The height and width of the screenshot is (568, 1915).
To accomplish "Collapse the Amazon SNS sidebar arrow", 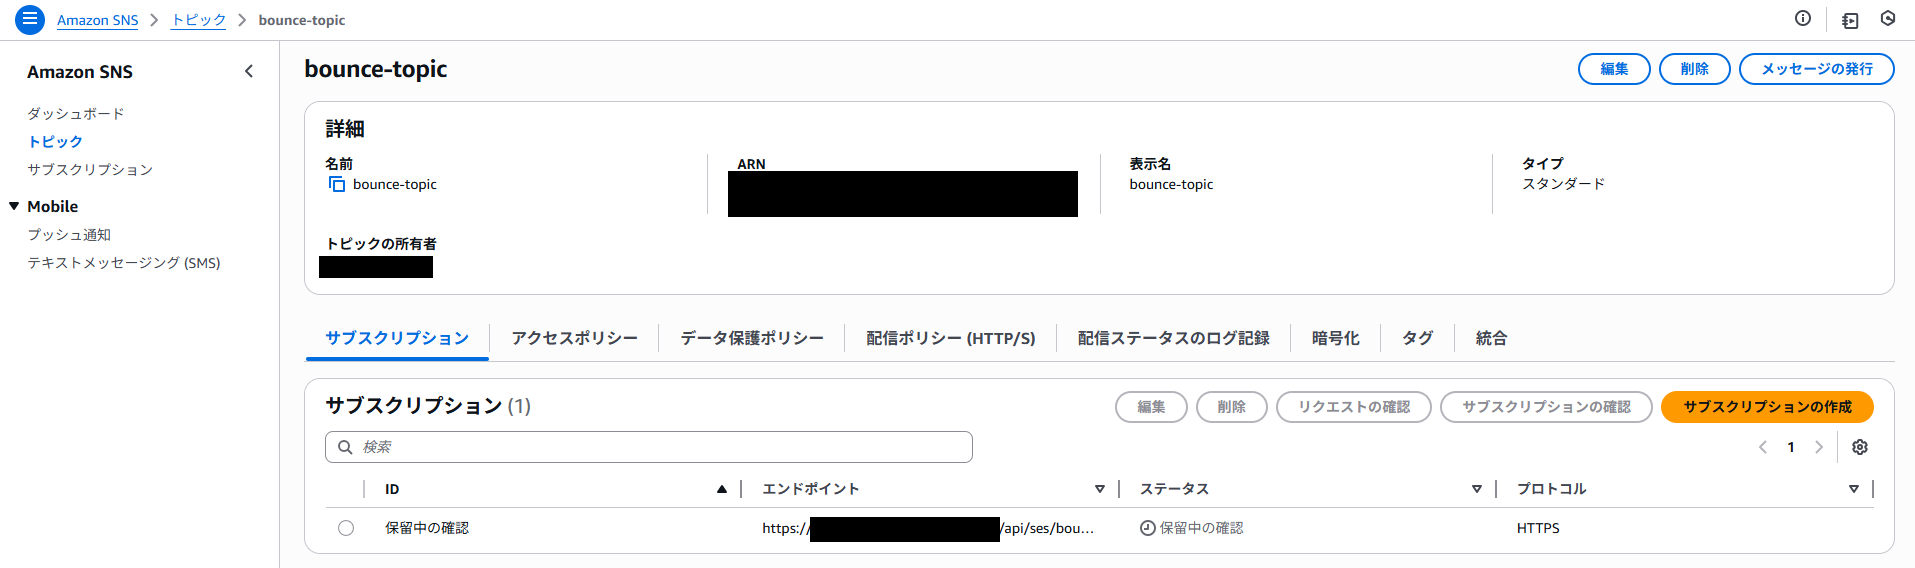I will pos(249,71).
